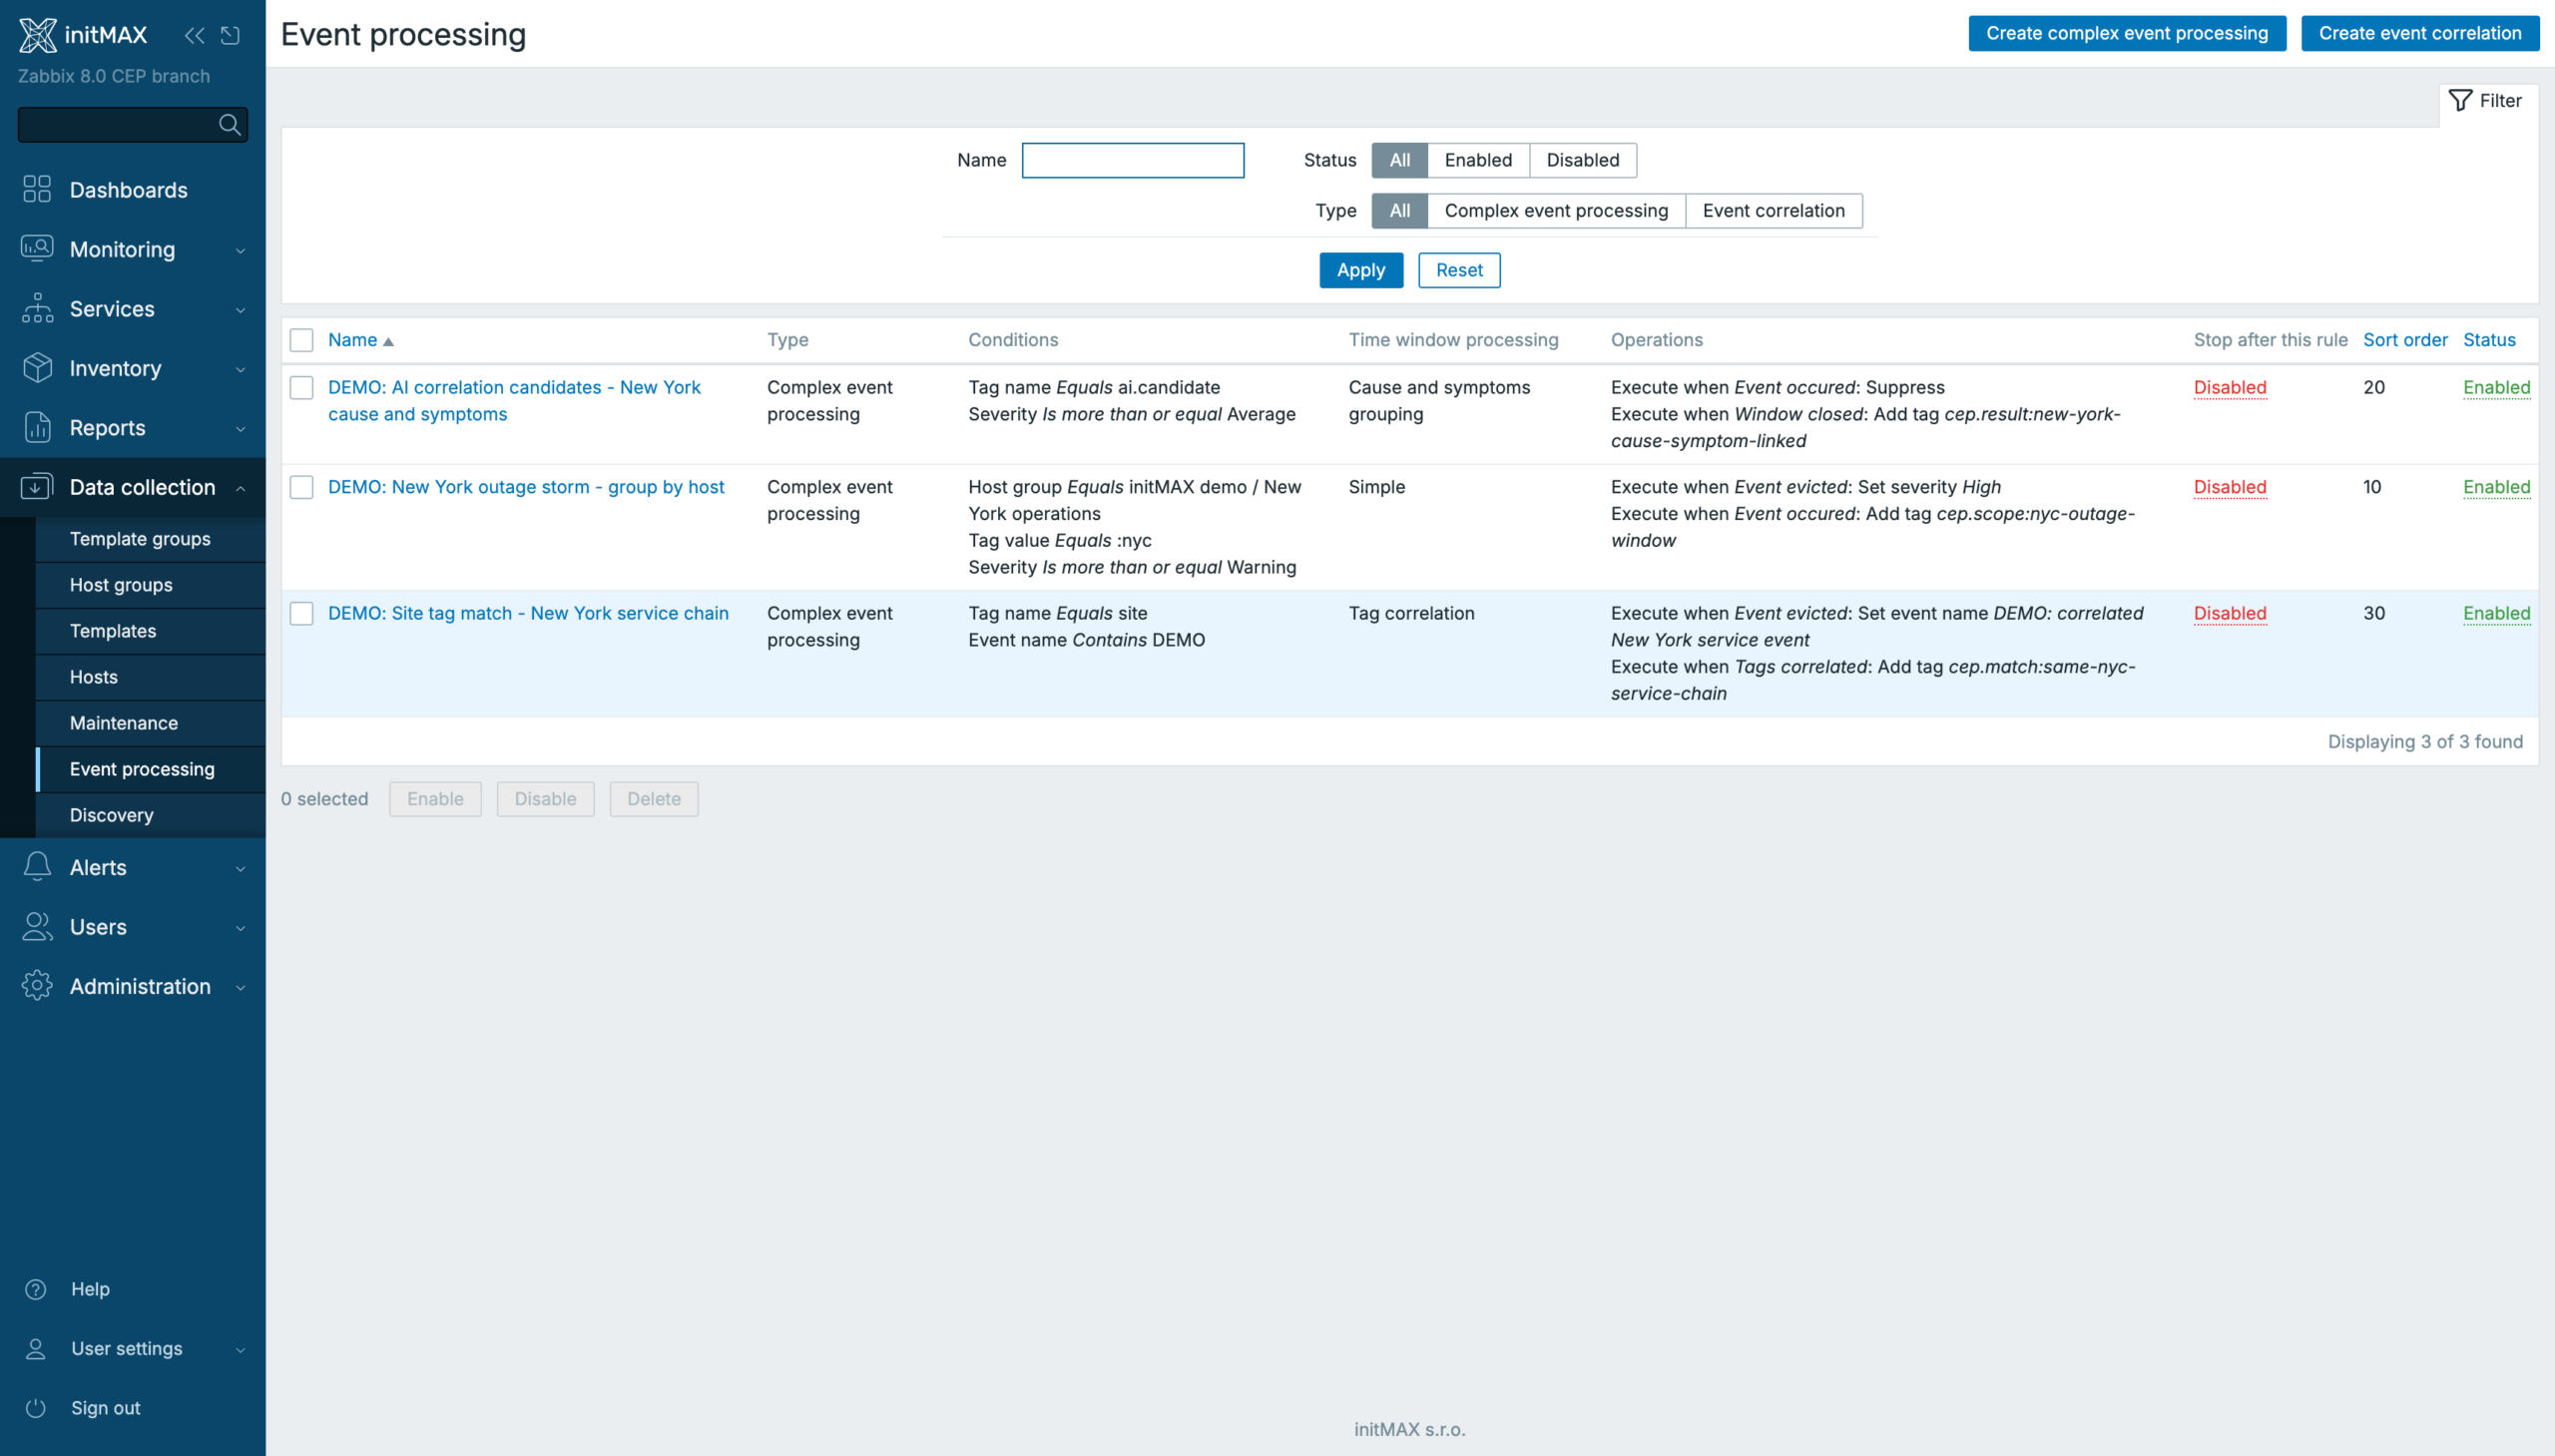
Task: Set Type filter to All
Action: [x=1399, y=211]
